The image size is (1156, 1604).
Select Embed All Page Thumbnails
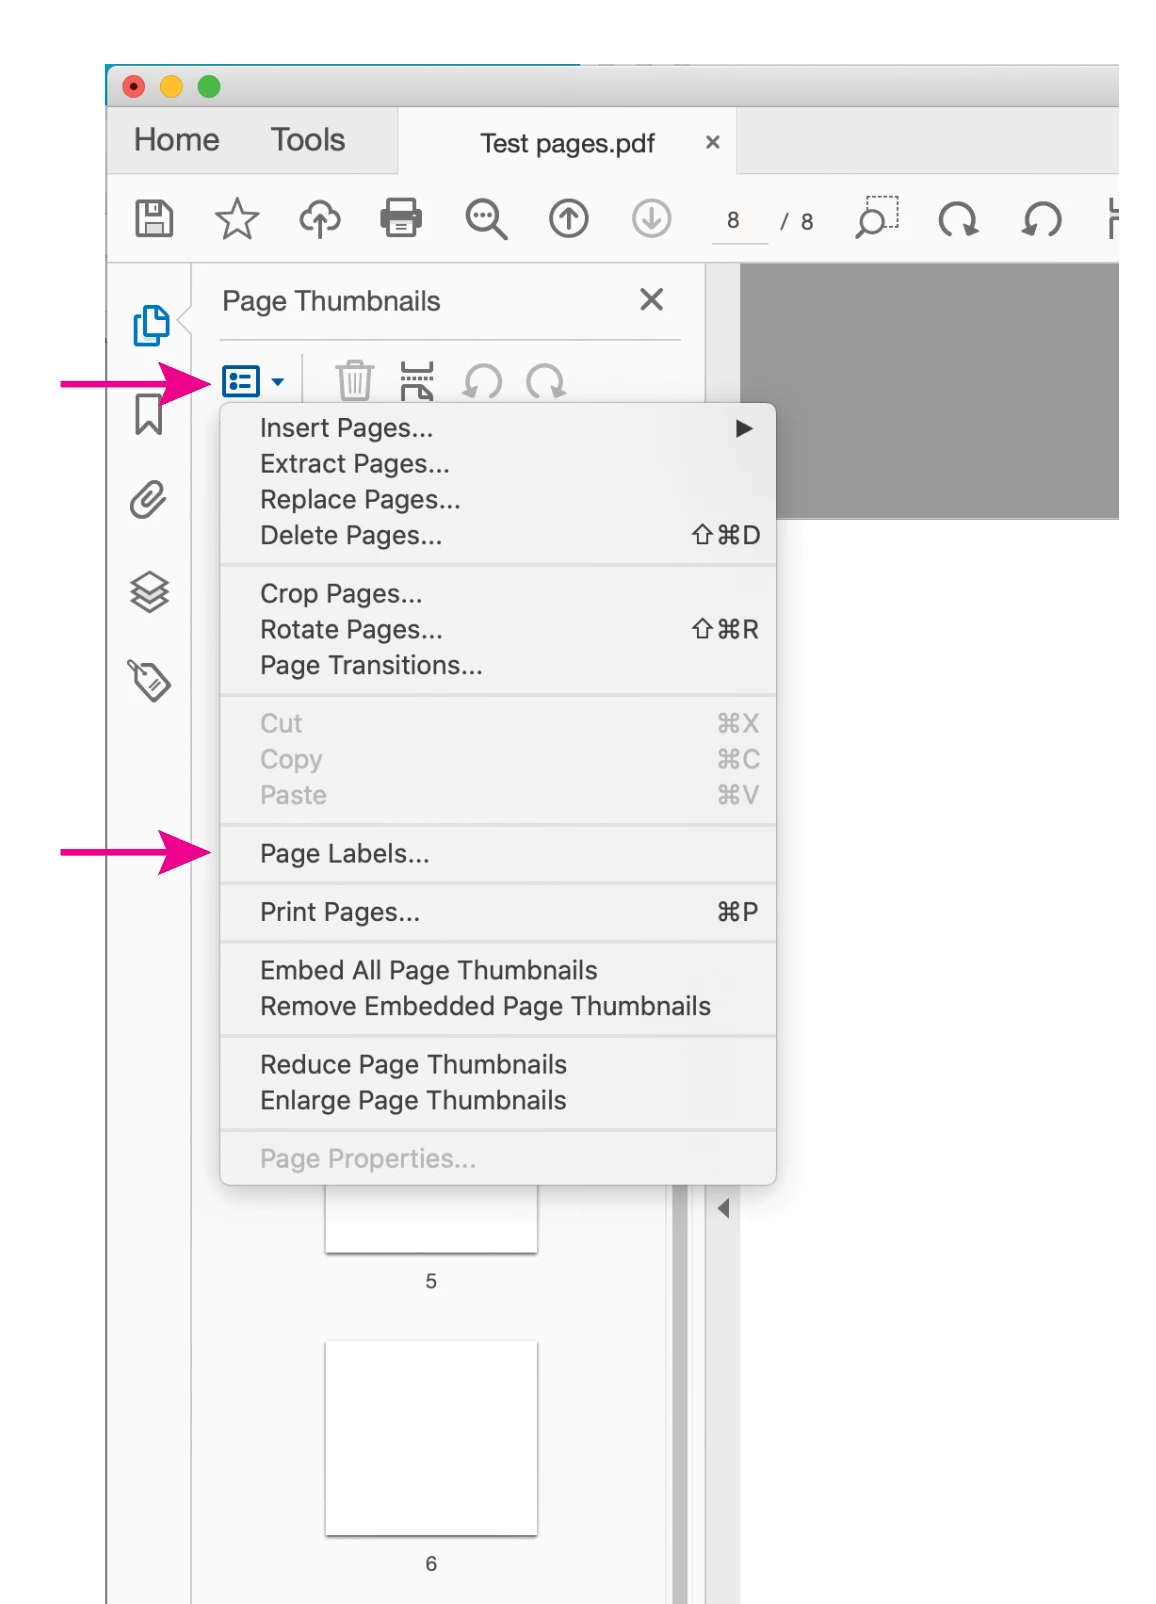(x=498, y=971)
